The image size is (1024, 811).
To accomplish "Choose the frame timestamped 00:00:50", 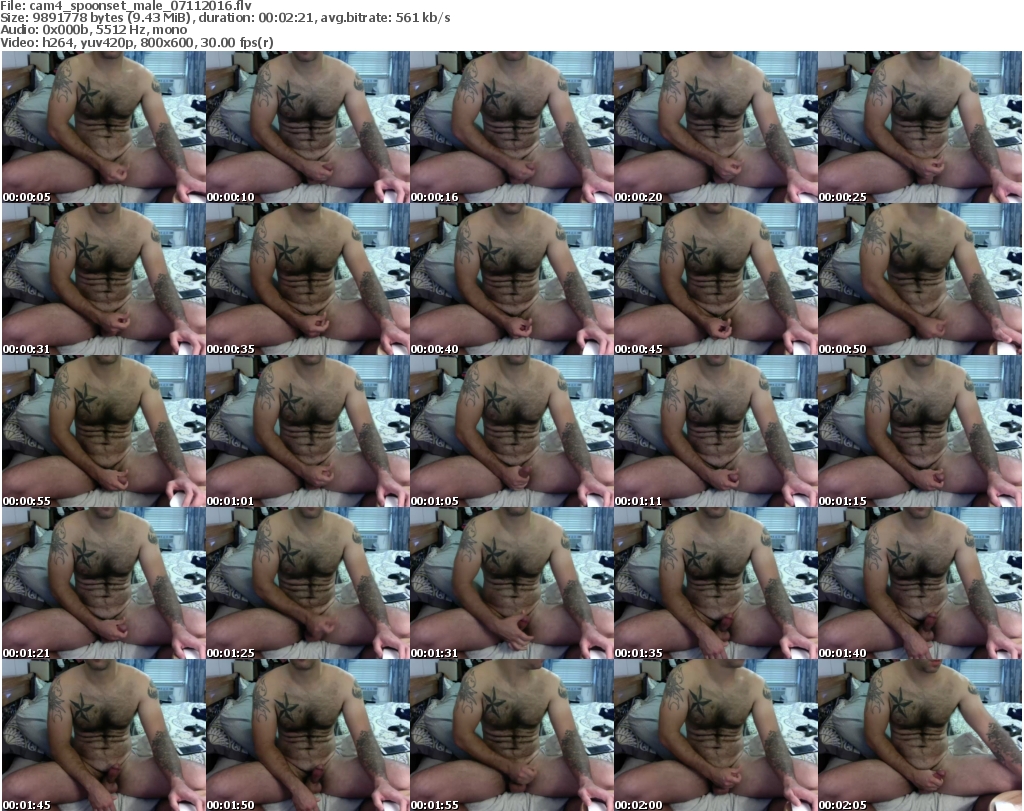I will 920,279.
